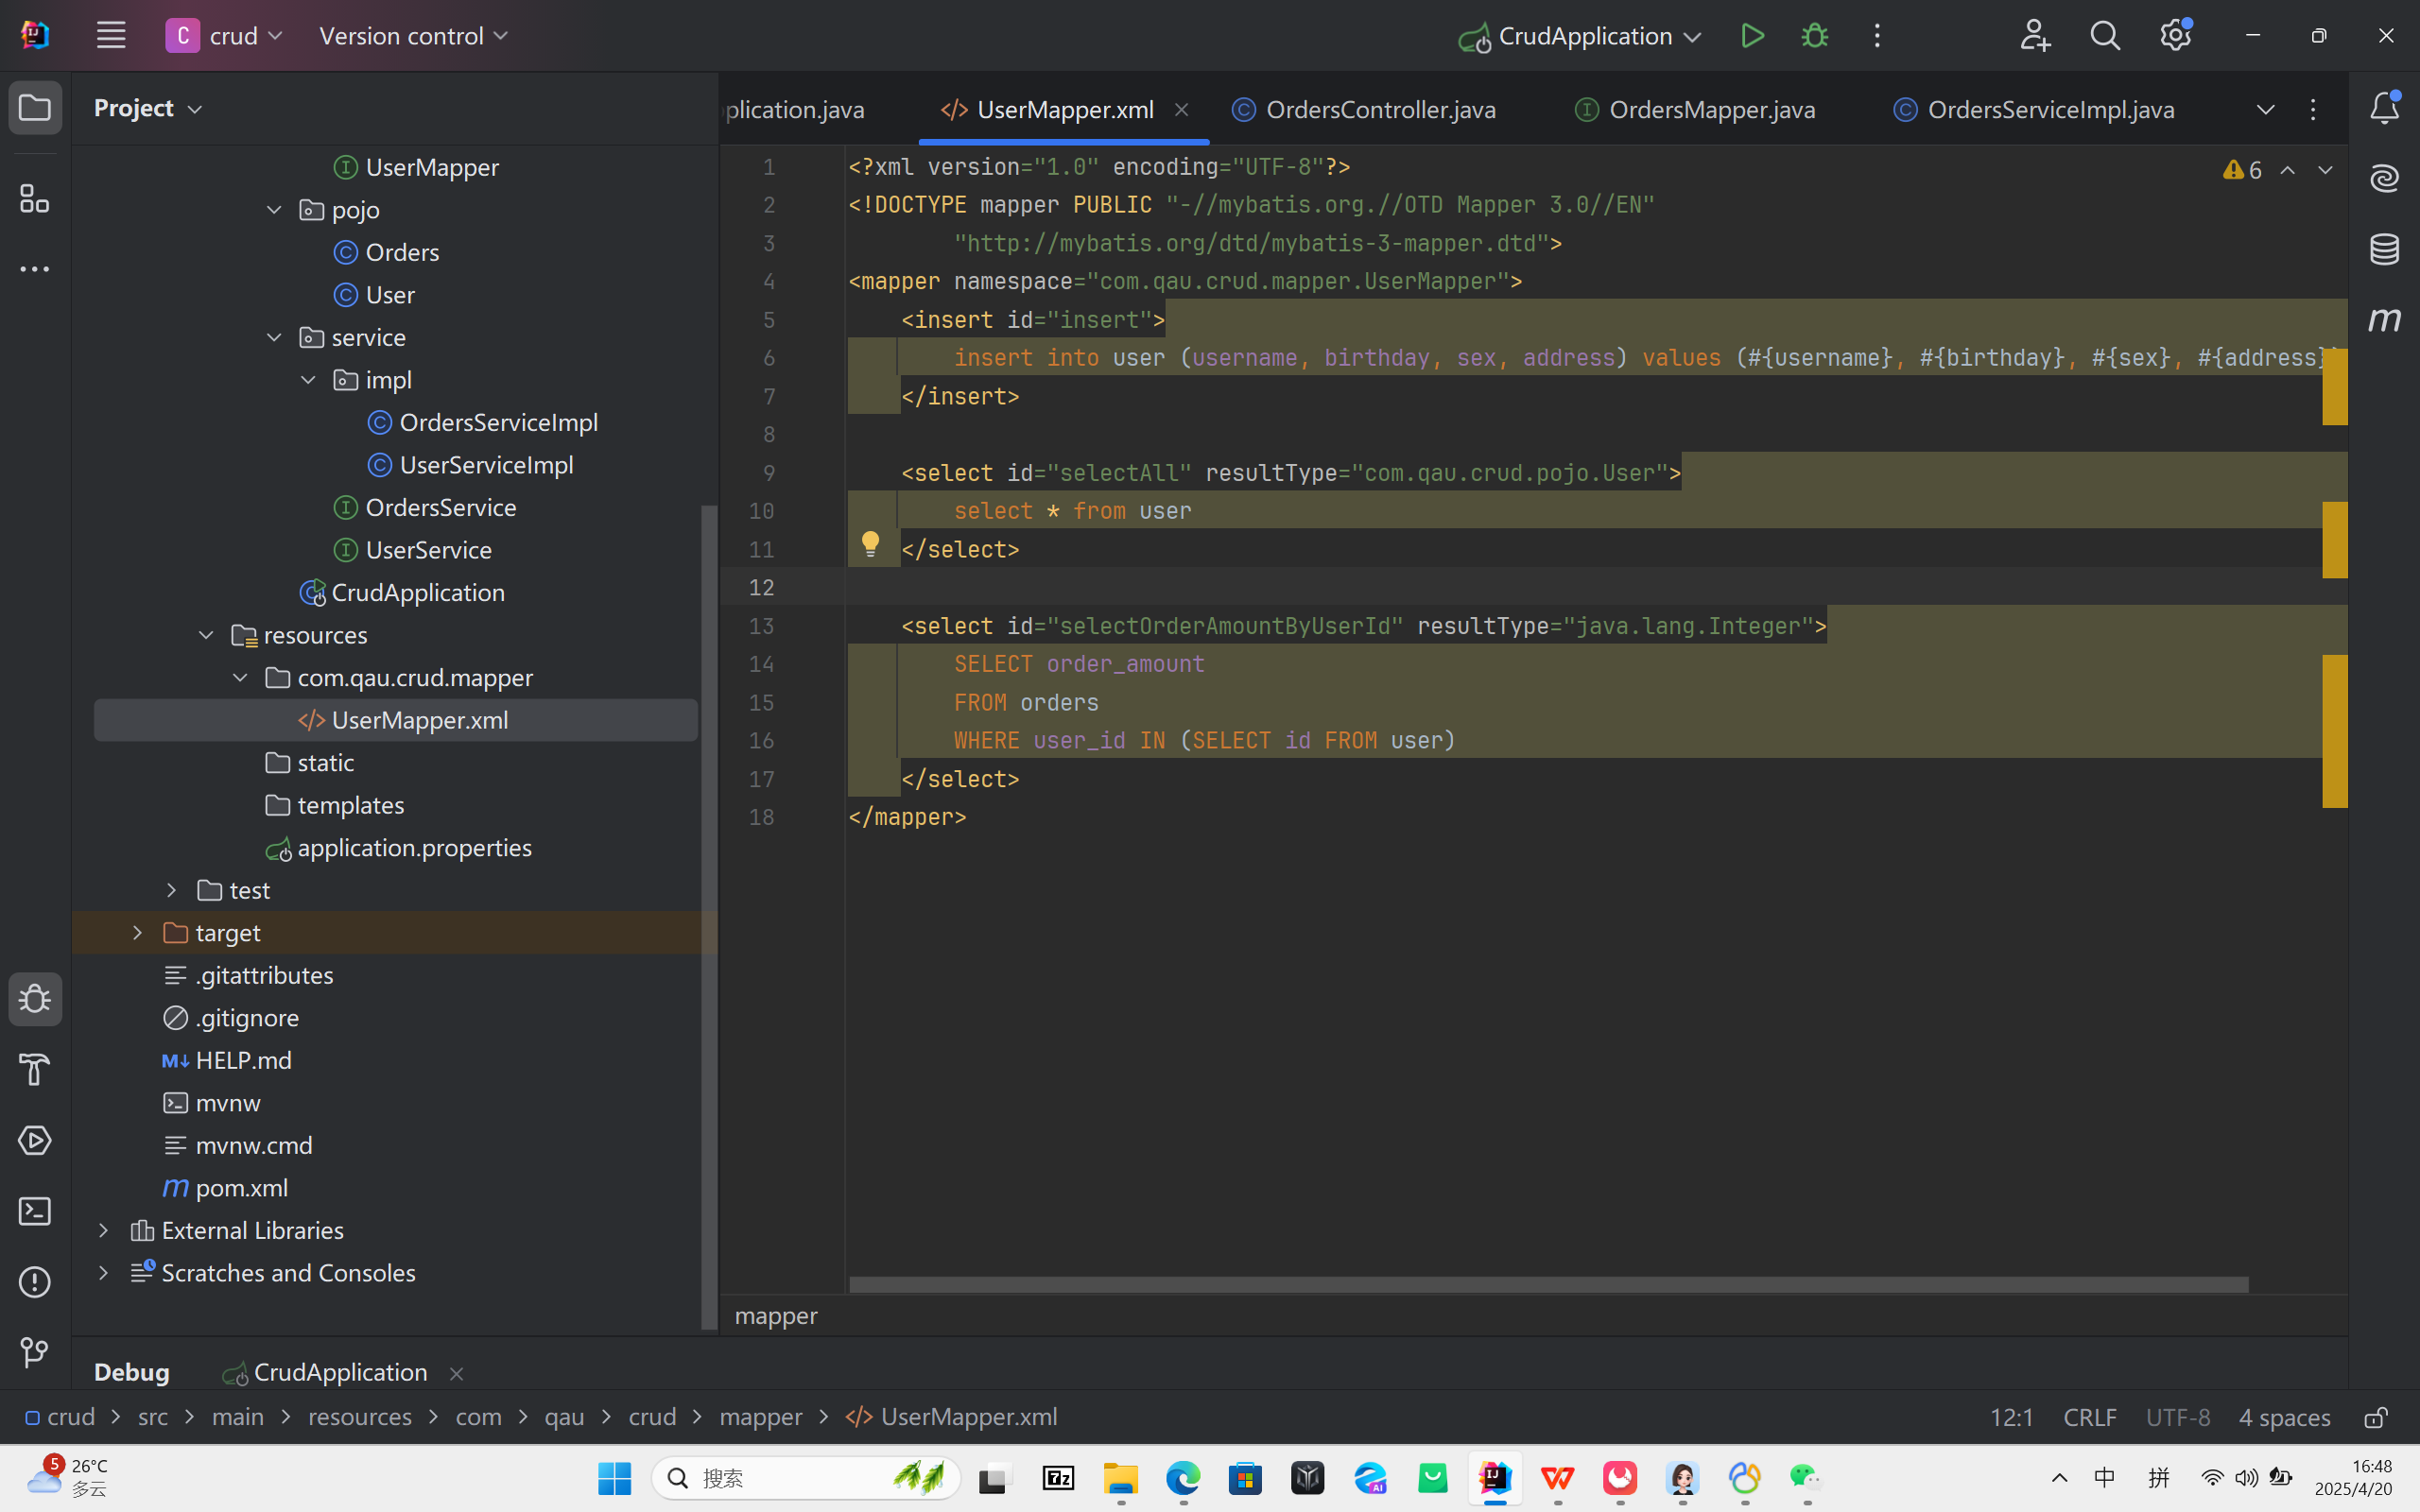Open the Build hammer tool window
Screen dimensions: 2420x1512
coord(35,1069)
